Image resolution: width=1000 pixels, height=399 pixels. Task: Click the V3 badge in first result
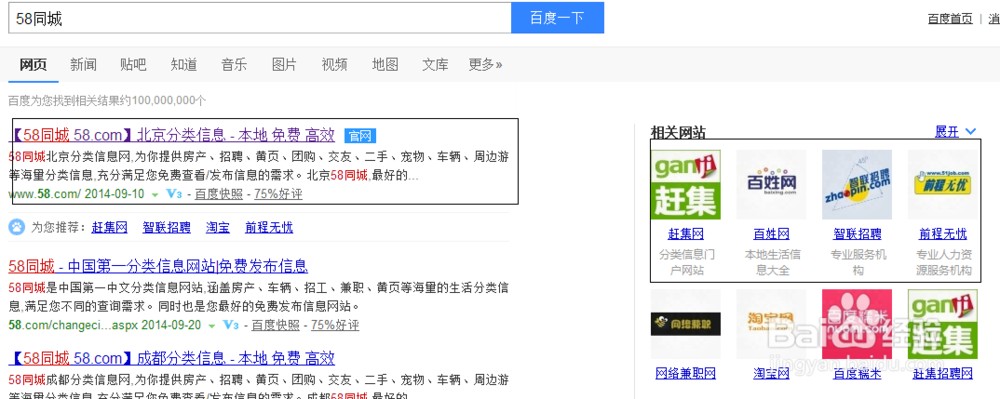pyautogui.click(x=175, y=194)
